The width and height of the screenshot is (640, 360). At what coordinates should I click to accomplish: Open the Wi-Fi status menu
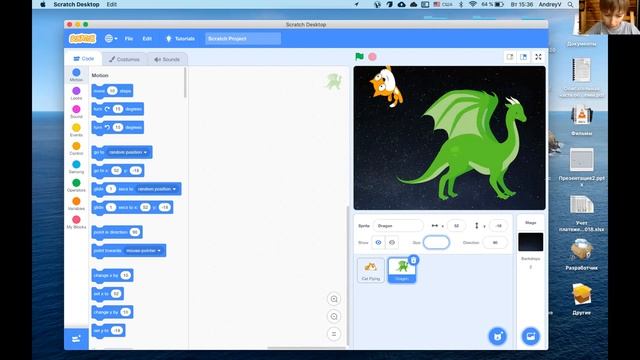[x=473, y=4]
